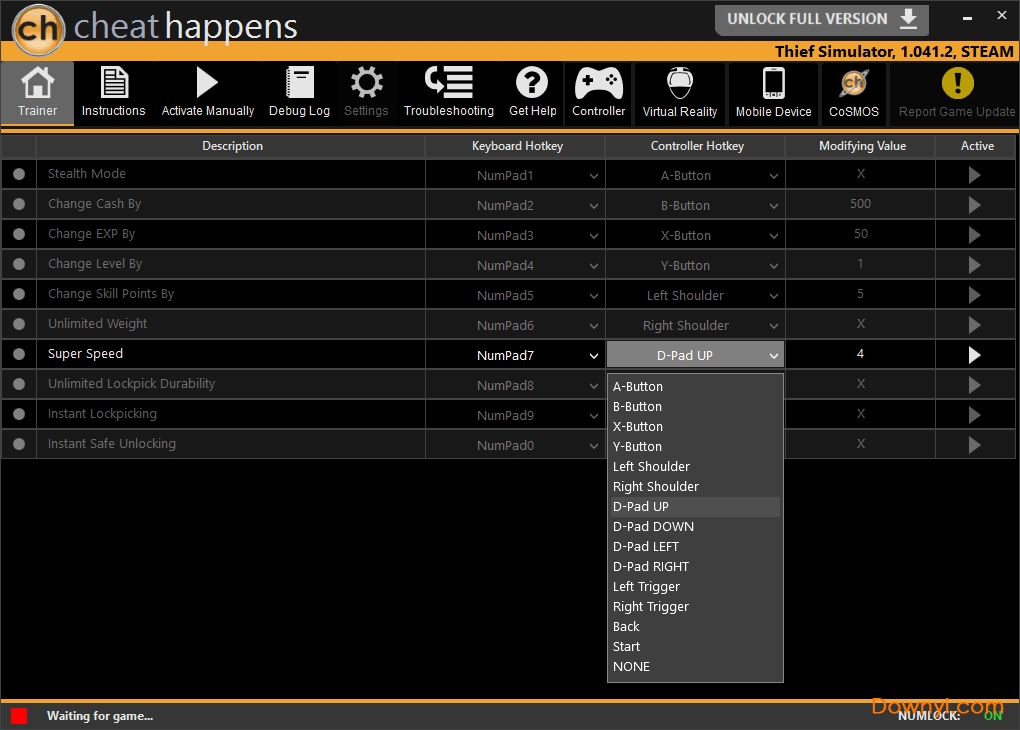Image resolution: width=1020 pixels, height=730 pixels.
Task: Open the Debug Log
Action: 299,93
